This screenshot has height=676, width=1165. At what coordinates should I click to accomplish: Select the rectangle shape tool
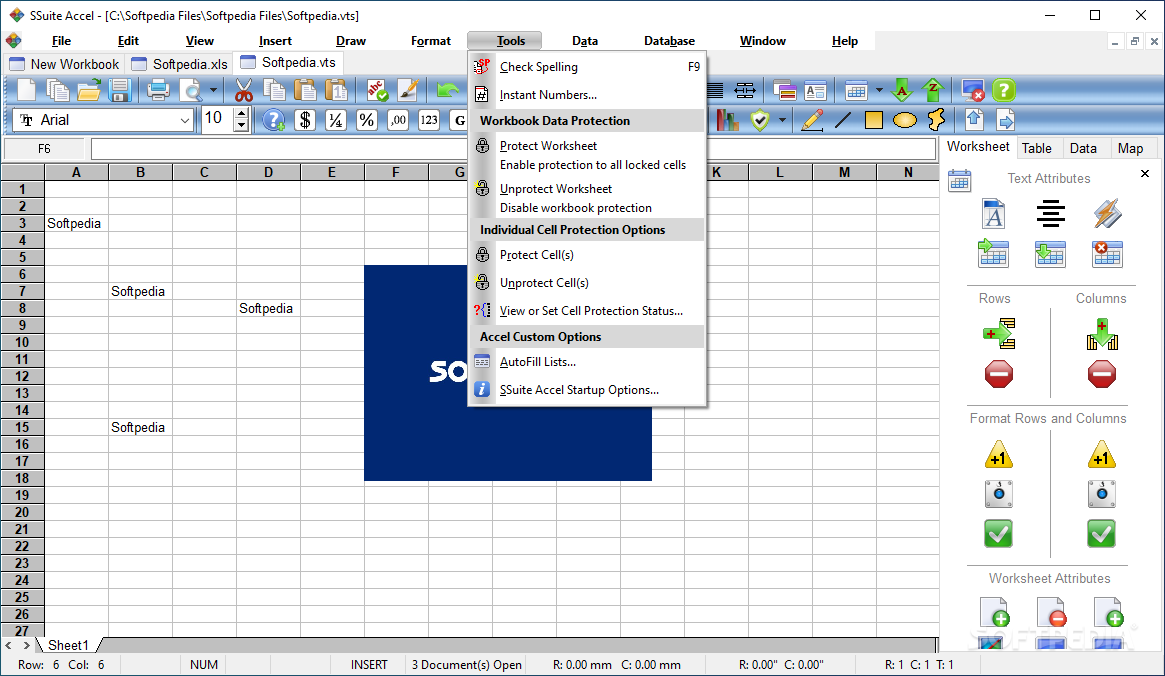(874, 120)
